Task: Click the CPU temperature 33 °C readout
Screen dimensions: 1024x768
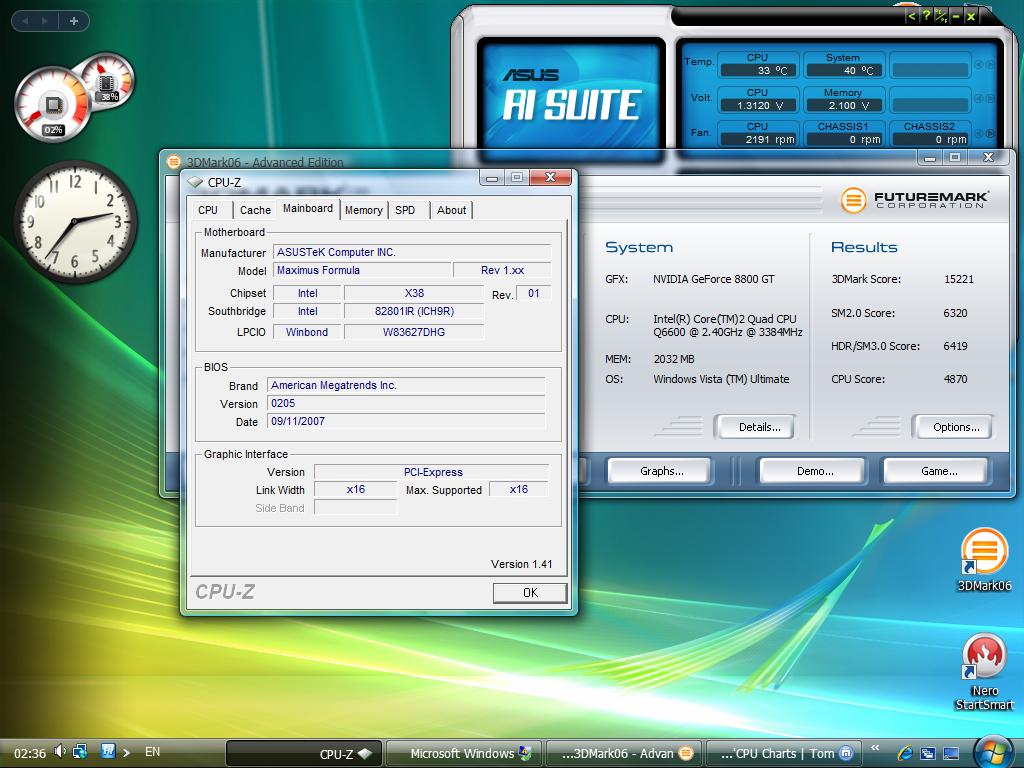Action: [x=758, y=71]
